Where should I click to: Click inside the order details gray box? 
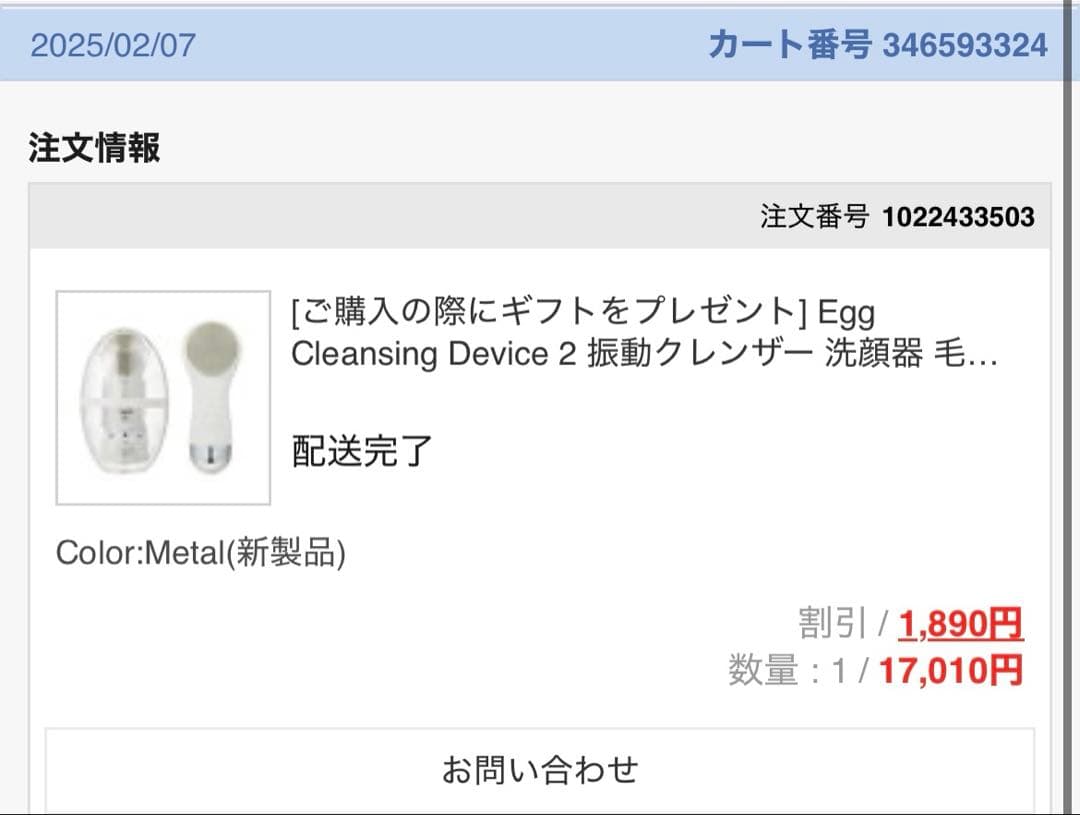(540, 216)
